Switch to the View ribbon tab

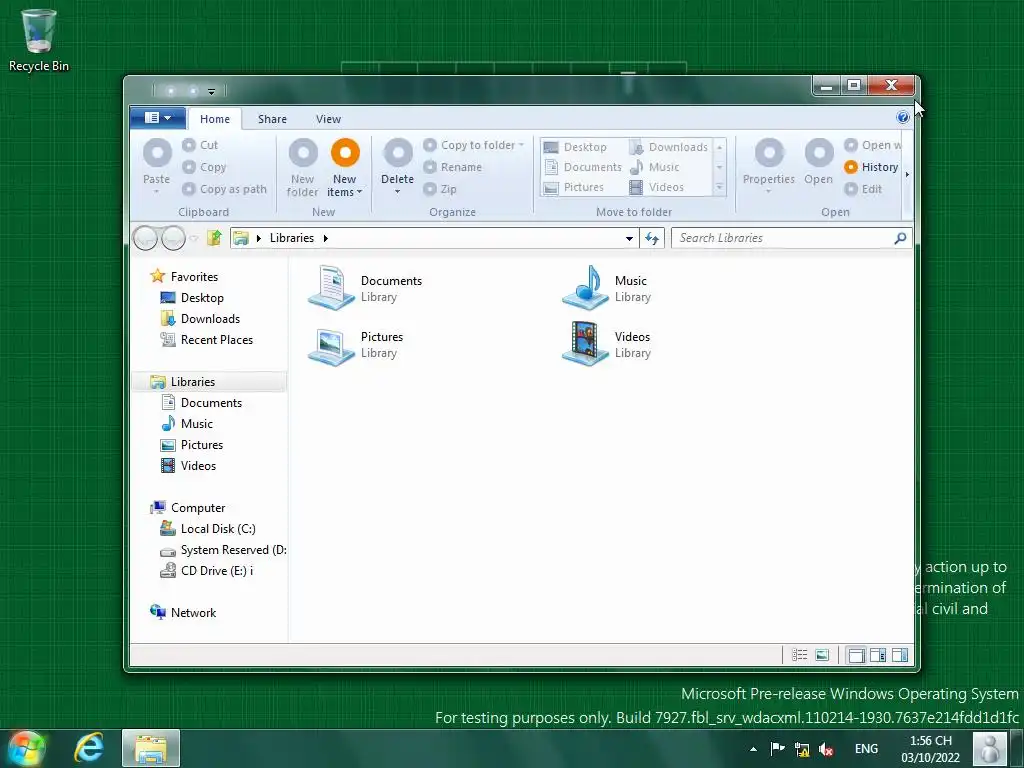328,119
